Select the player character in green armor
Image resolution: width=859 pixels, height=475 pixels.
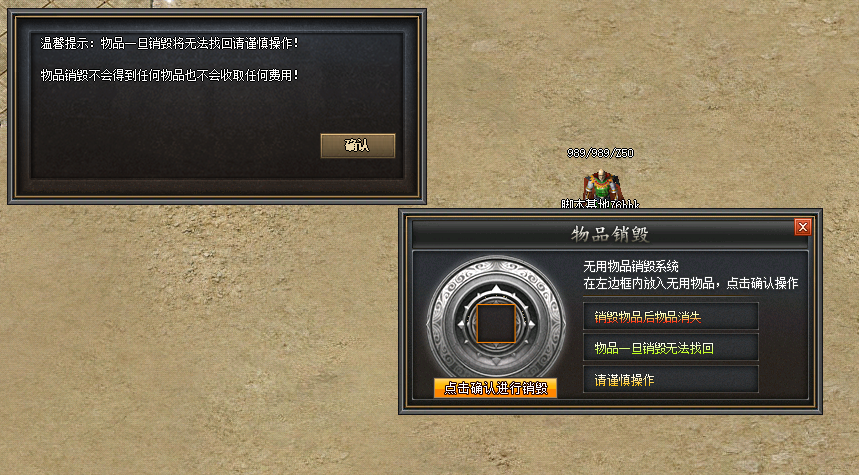[x=600, y=185]
